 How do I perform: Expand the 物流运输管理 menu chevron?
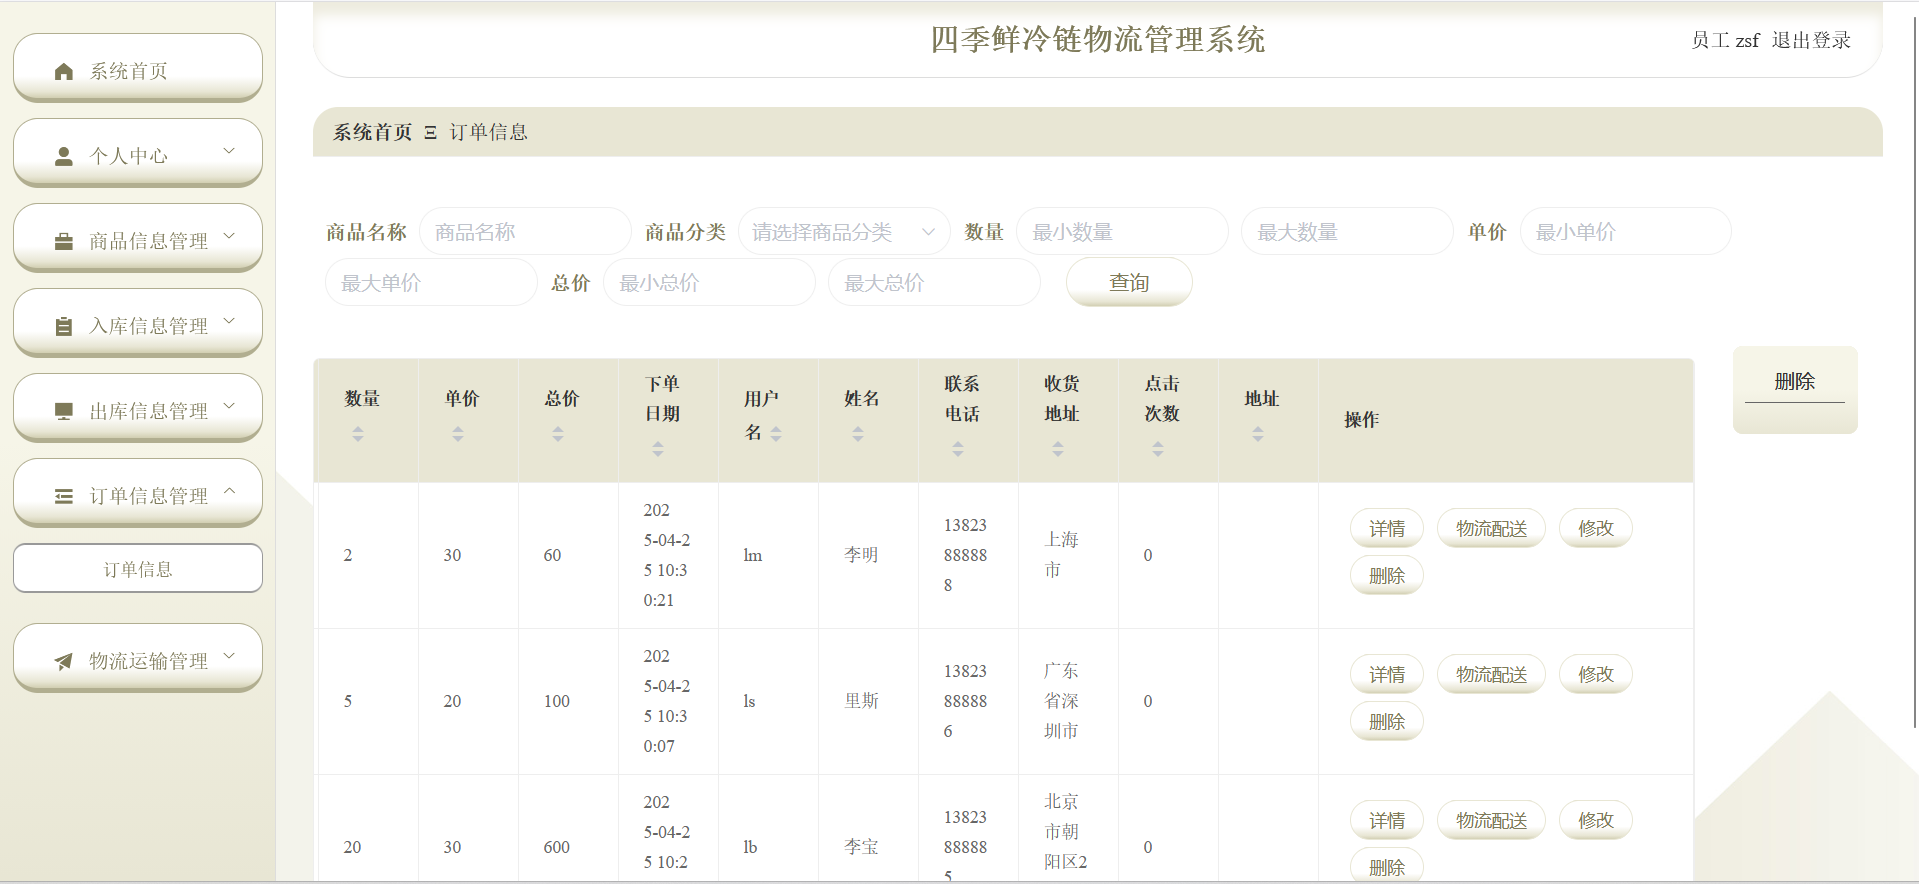(229, 657)
